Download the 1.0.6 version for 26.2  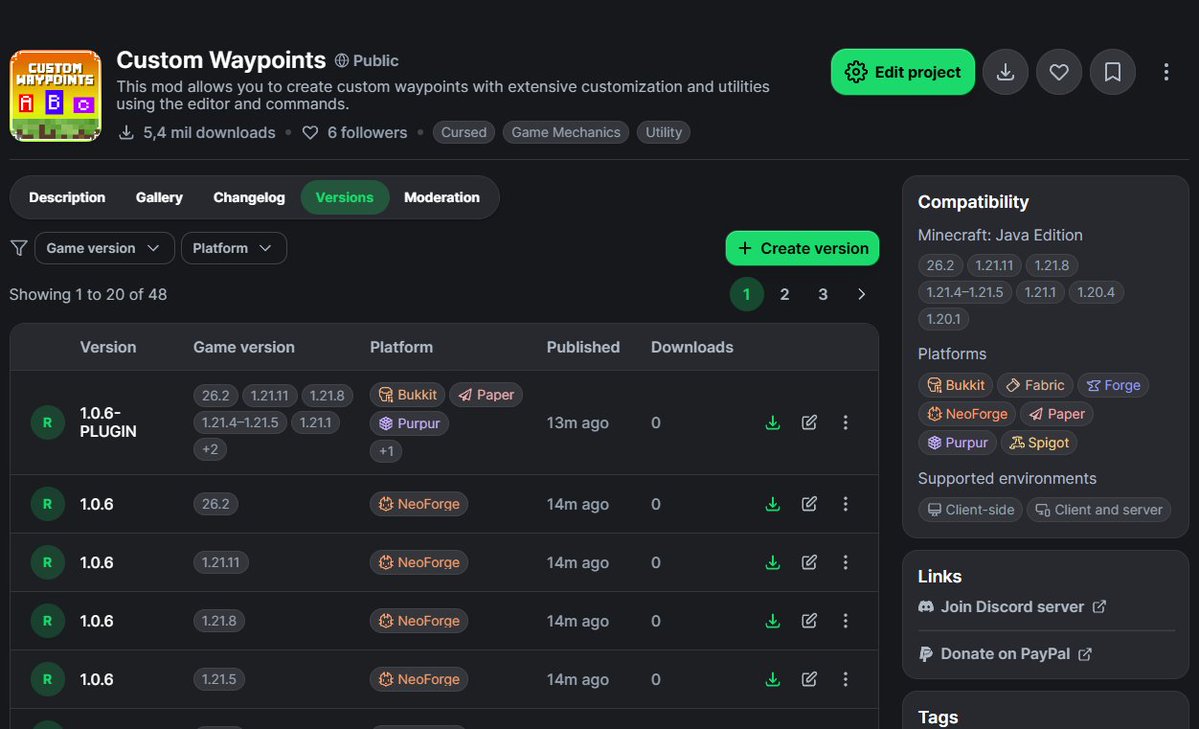773,504
